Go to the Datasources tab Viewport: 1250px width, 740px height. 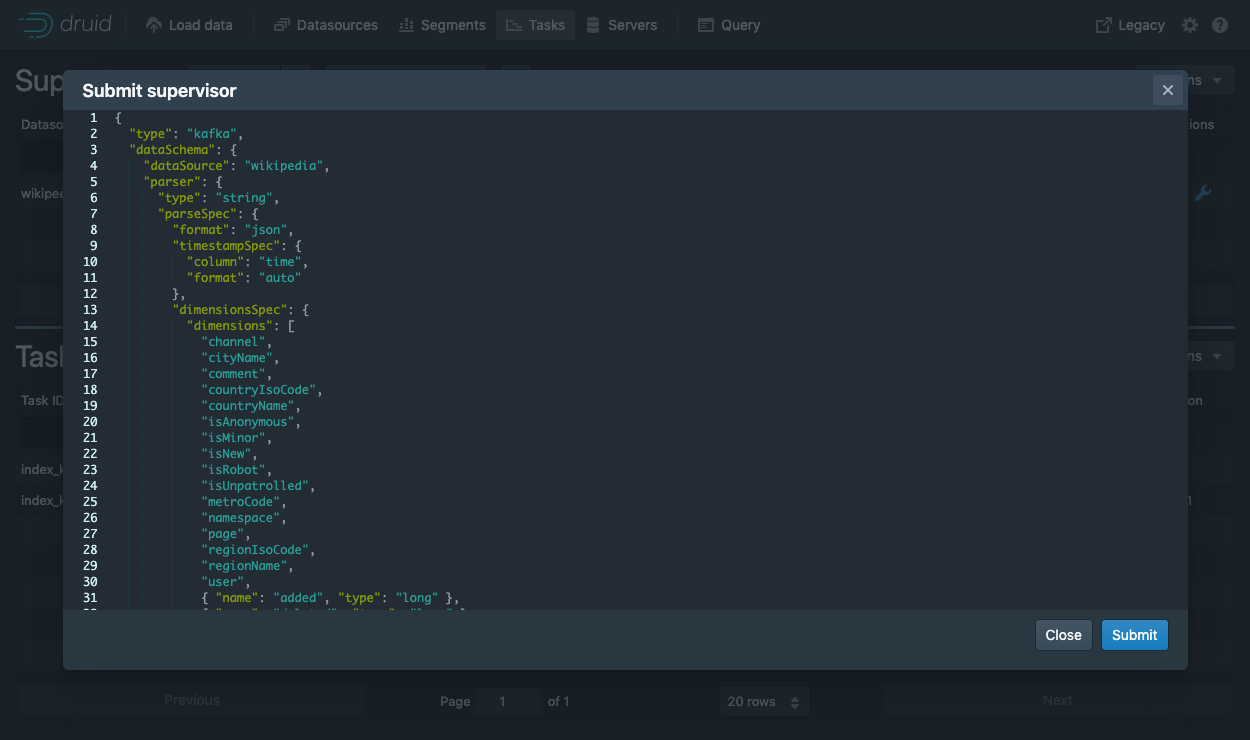325,25
